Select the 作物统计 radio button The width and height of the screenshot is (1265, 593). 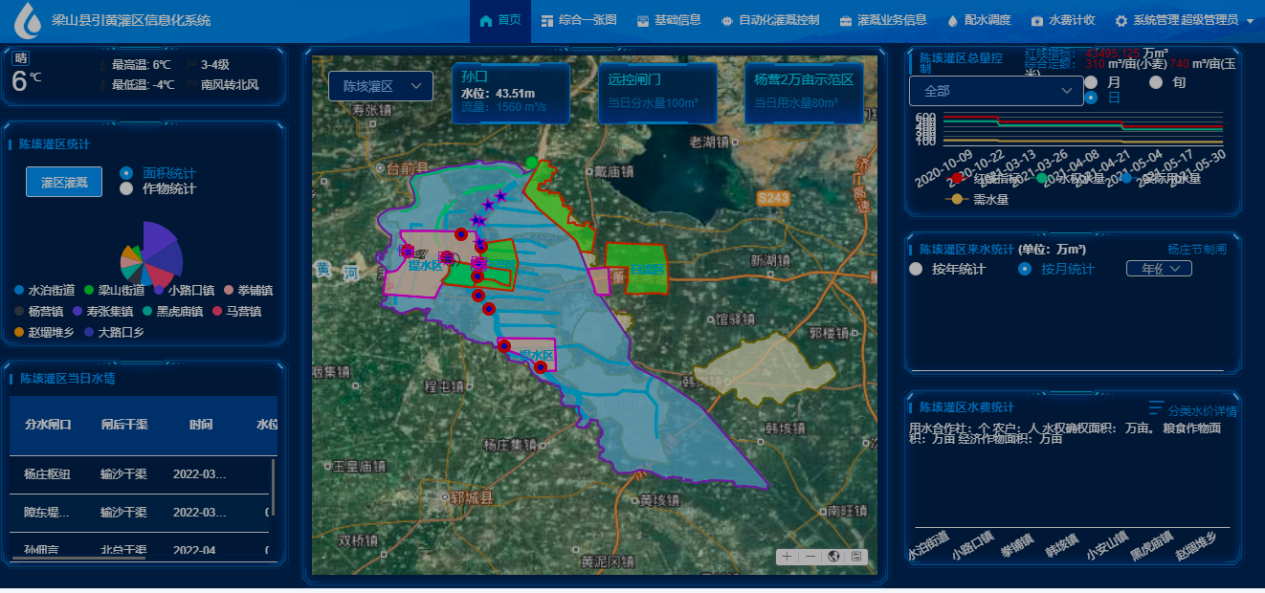click(126, 188)
